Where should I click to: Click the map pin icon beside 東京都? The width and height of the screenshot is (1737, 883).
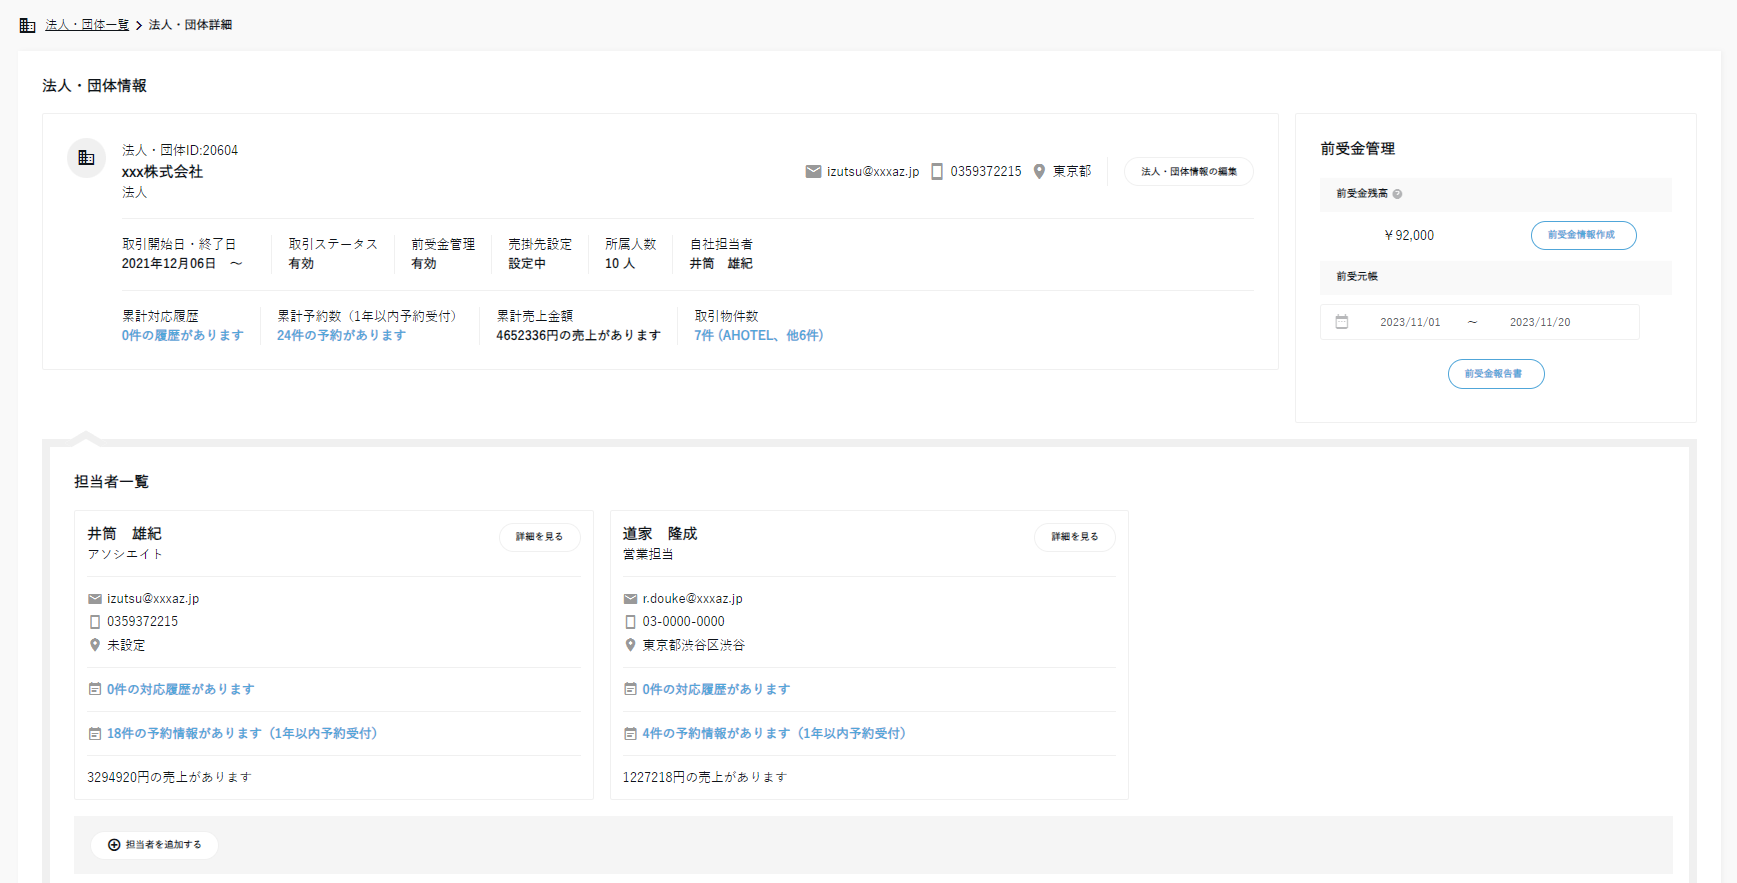pos(1039,172)
